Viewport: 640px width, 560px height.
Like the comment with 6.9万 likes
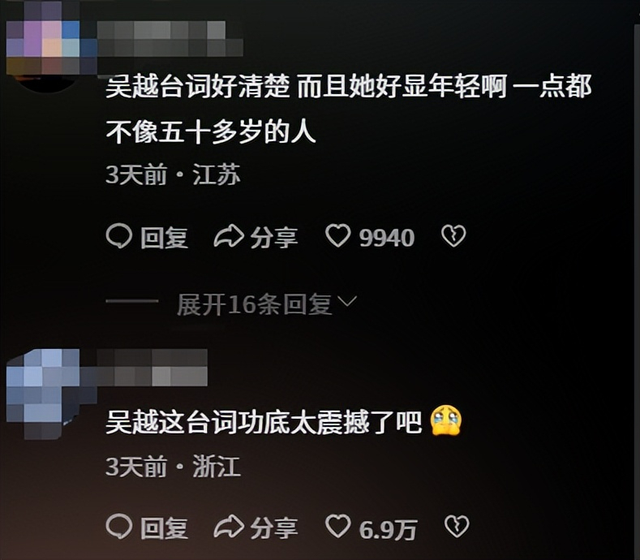tap(338, 526)
